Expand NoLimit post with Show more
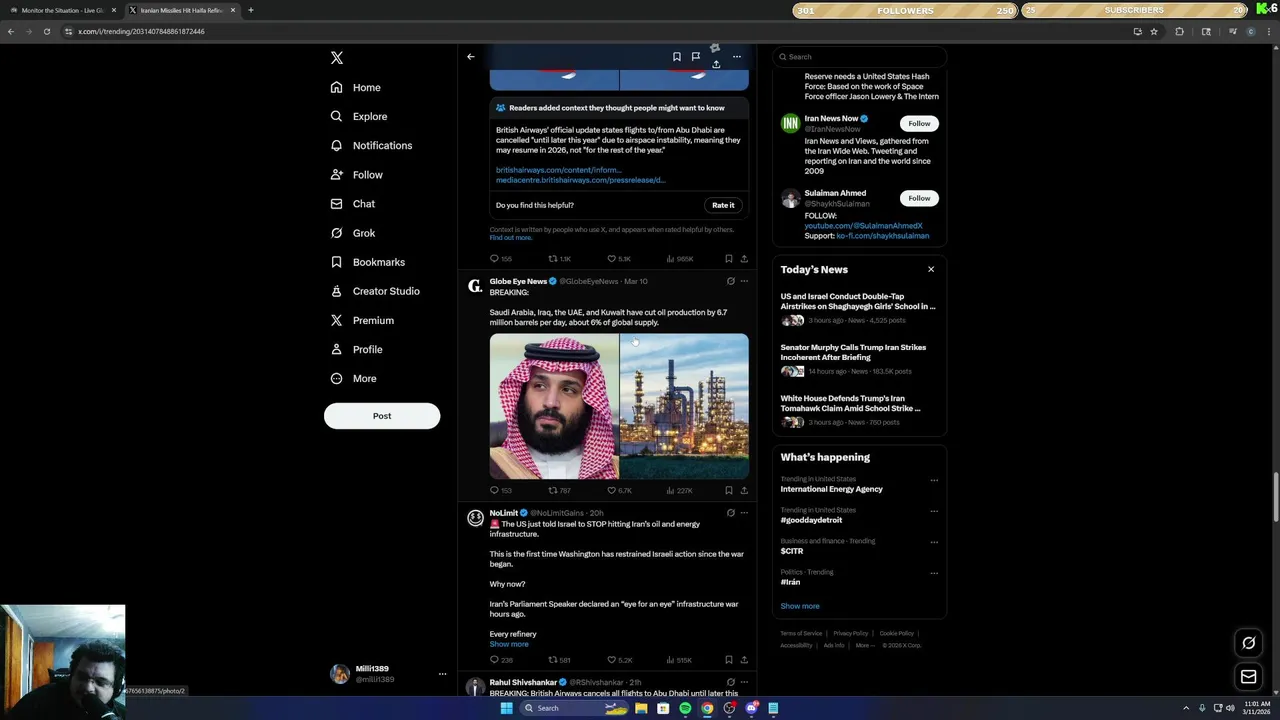Screen dimensions: 1280x720 tap(509, 645)
